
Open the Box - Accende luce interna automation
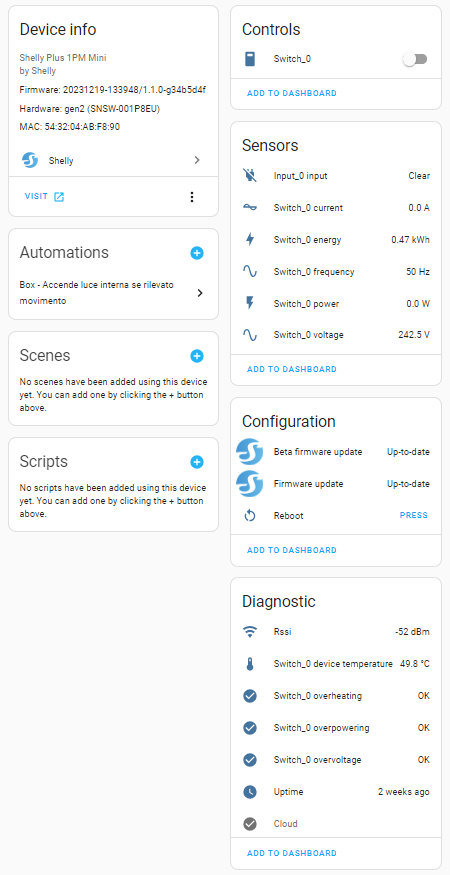pyautogui.click(x=113, y=293)
